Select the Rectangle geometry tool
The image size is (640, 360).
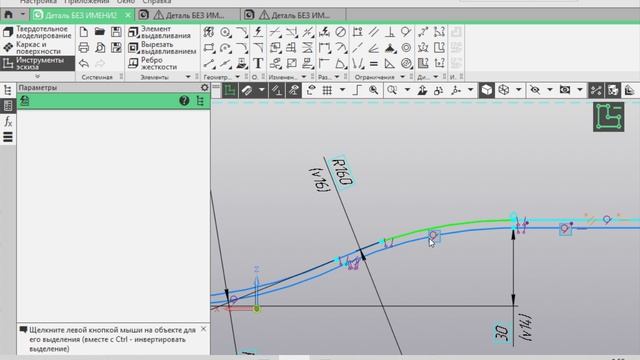click(209, 48)
